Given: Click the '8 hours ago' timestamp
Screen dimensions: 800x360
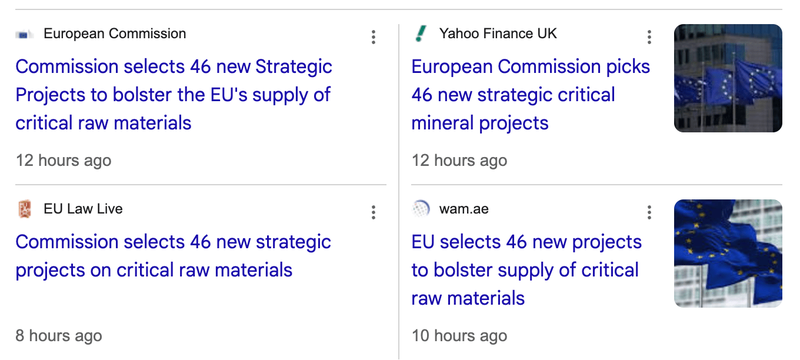Looking at the screenshot, I should pos(59,336).
